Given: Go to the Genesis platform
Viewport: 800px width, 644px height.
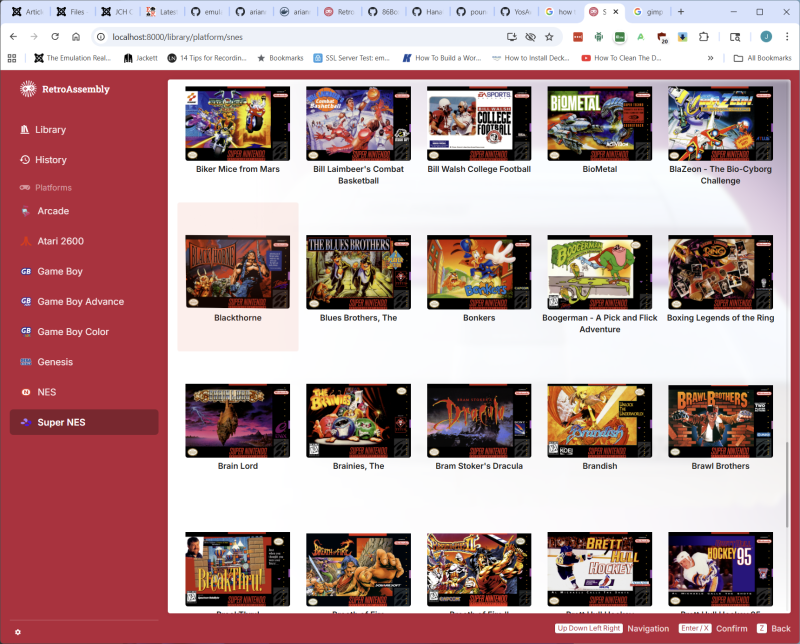Looking at the screenshot, I should (x=54, y=362).
